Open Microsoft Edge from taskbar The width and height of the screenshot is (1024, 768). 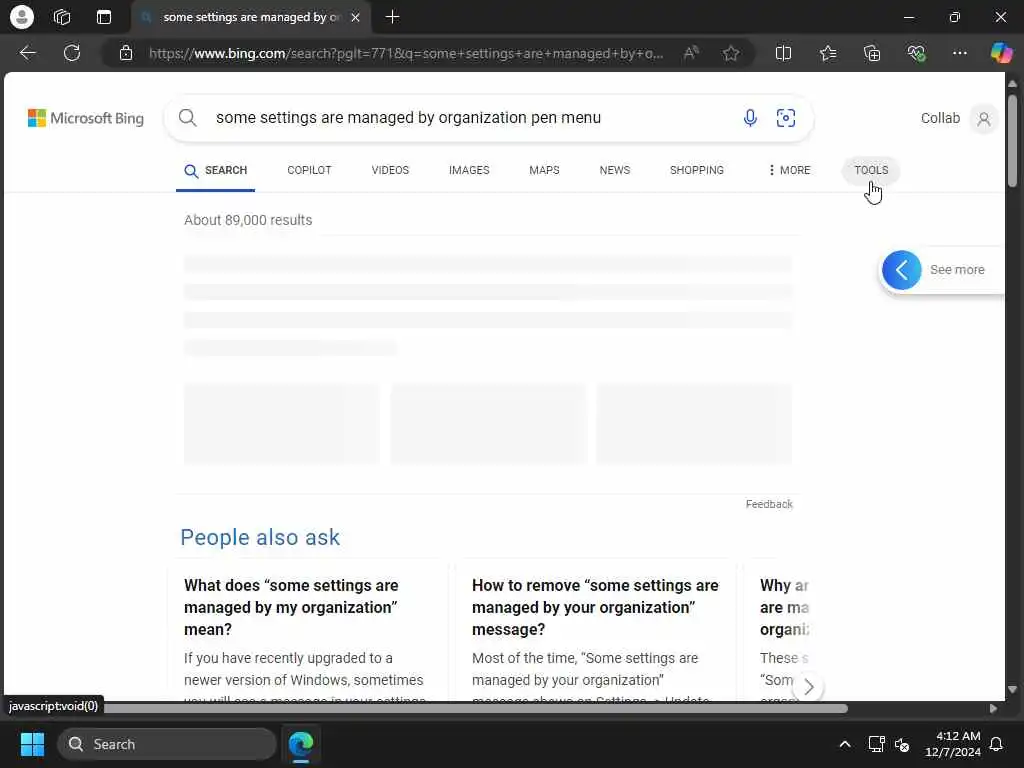[300, 744]
